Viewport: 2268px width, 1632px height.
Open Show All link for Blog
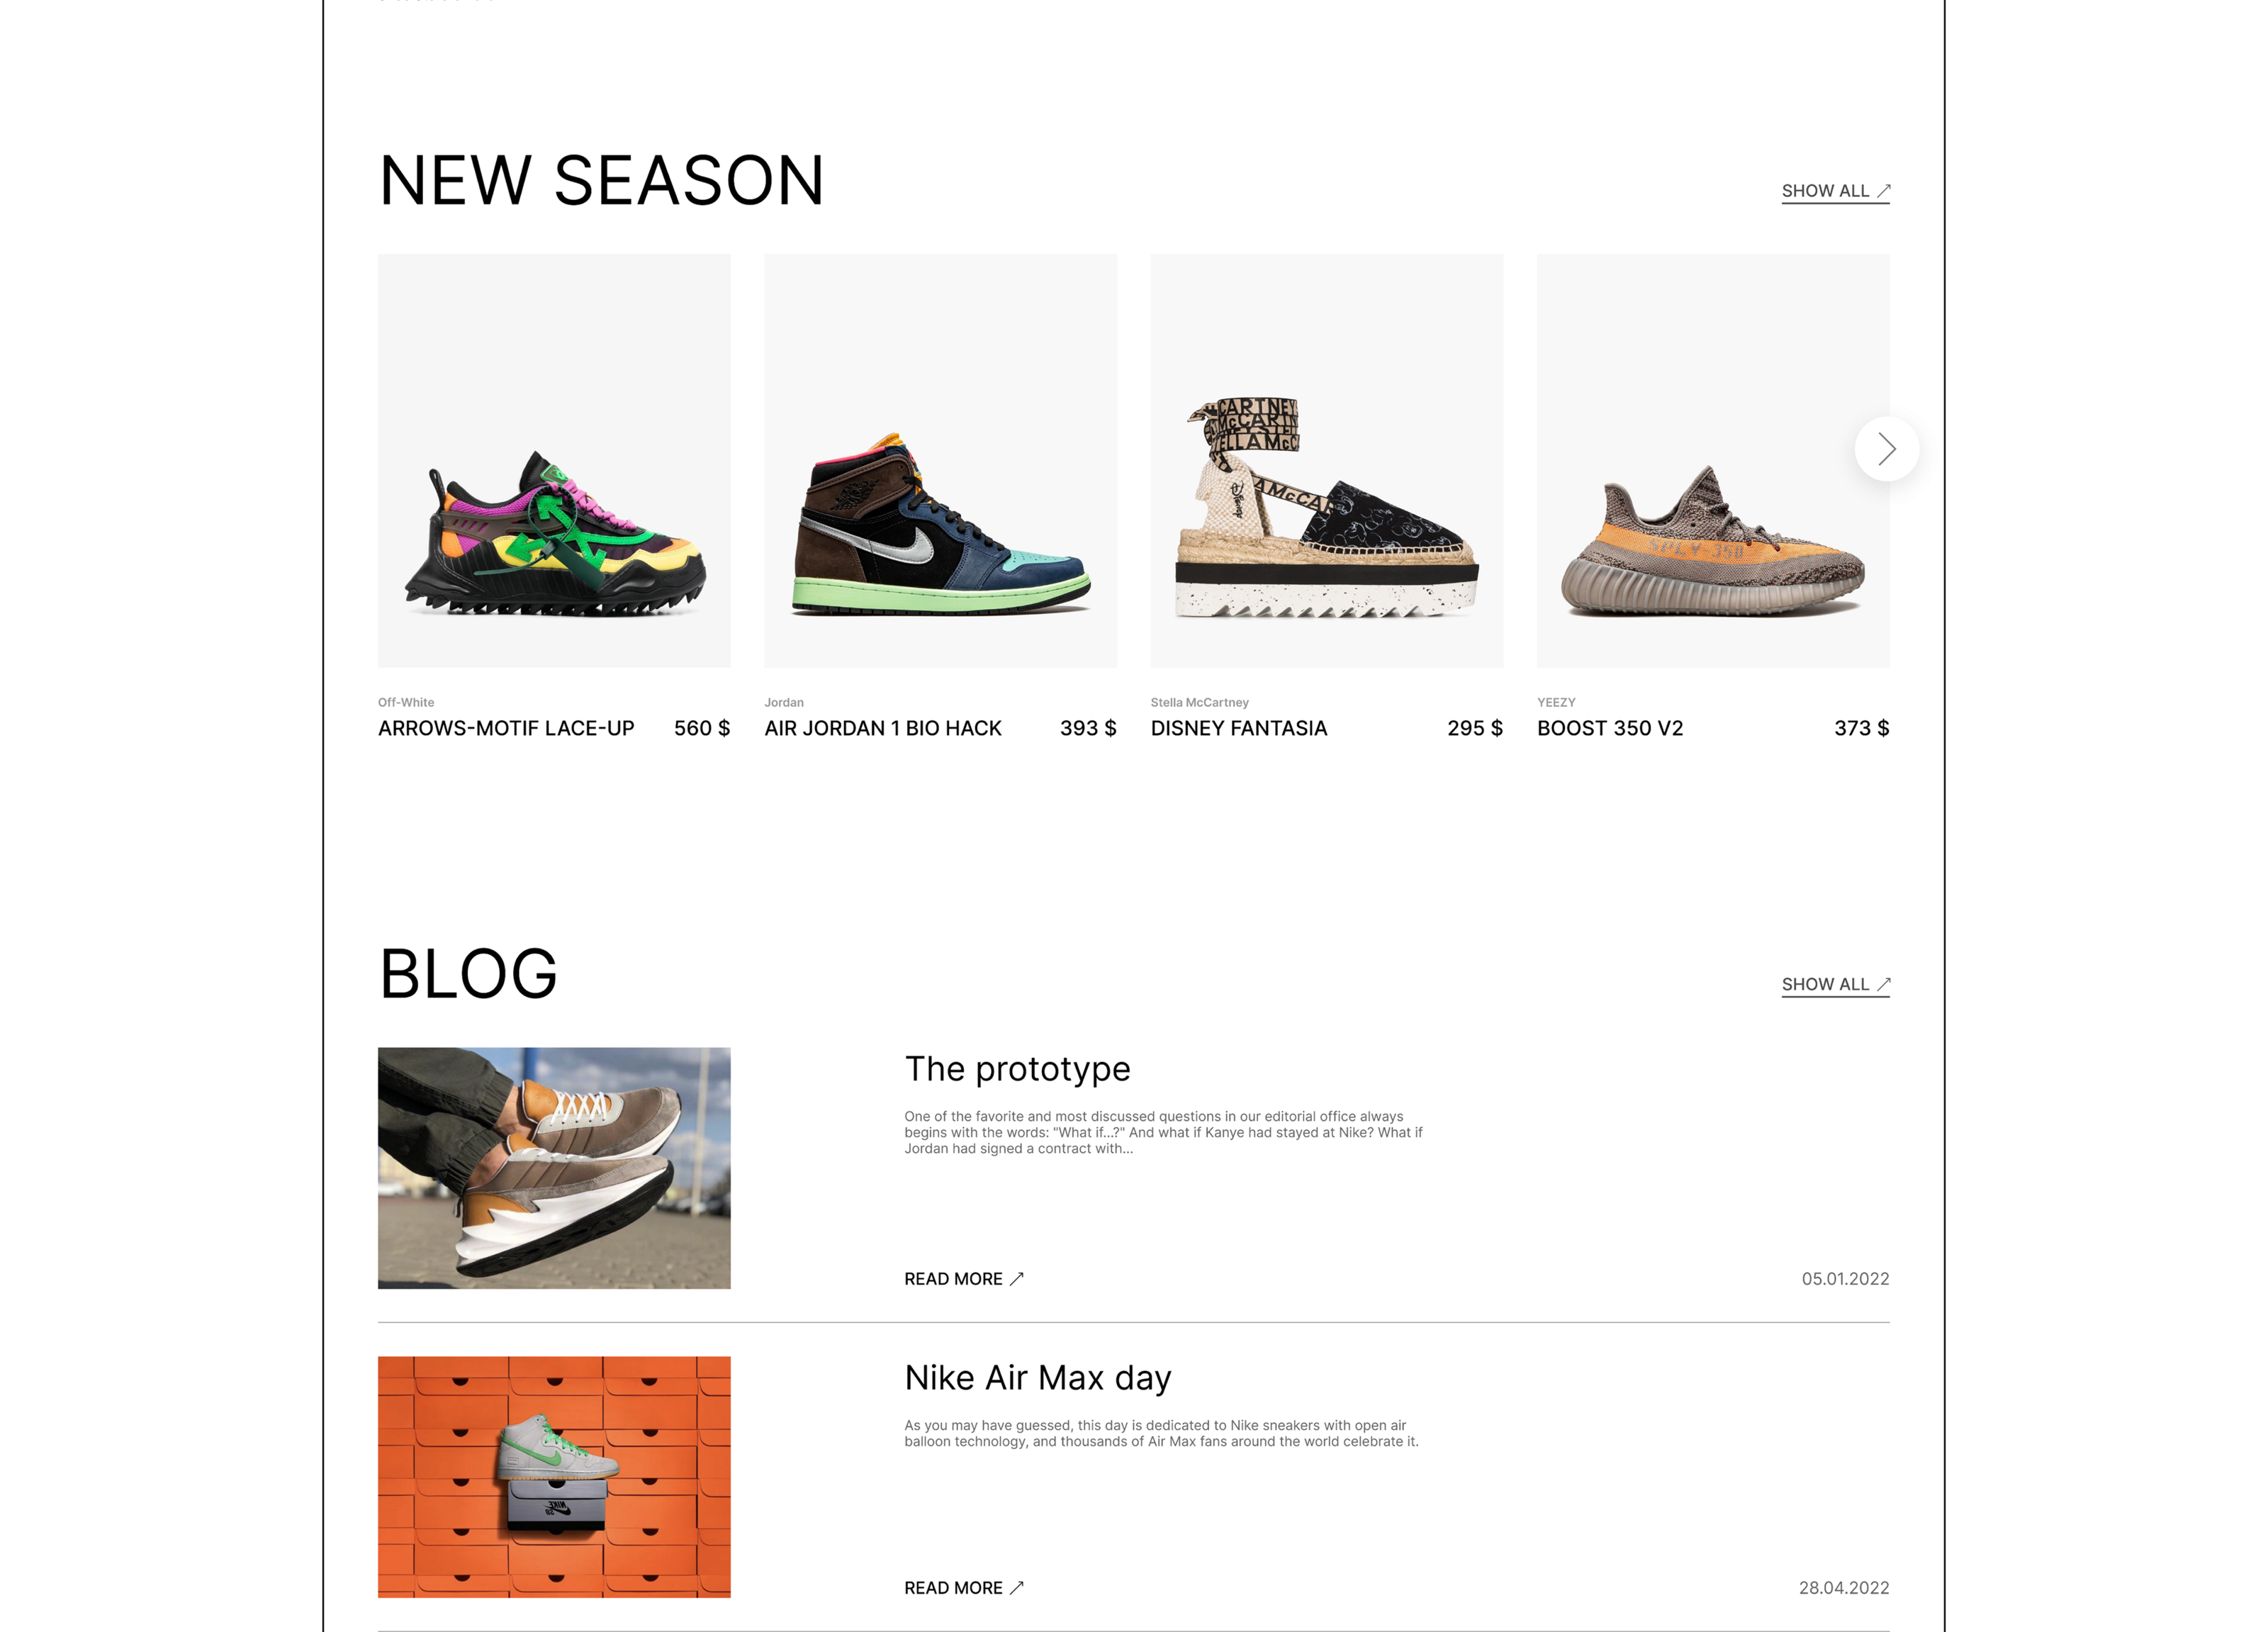1835,985
